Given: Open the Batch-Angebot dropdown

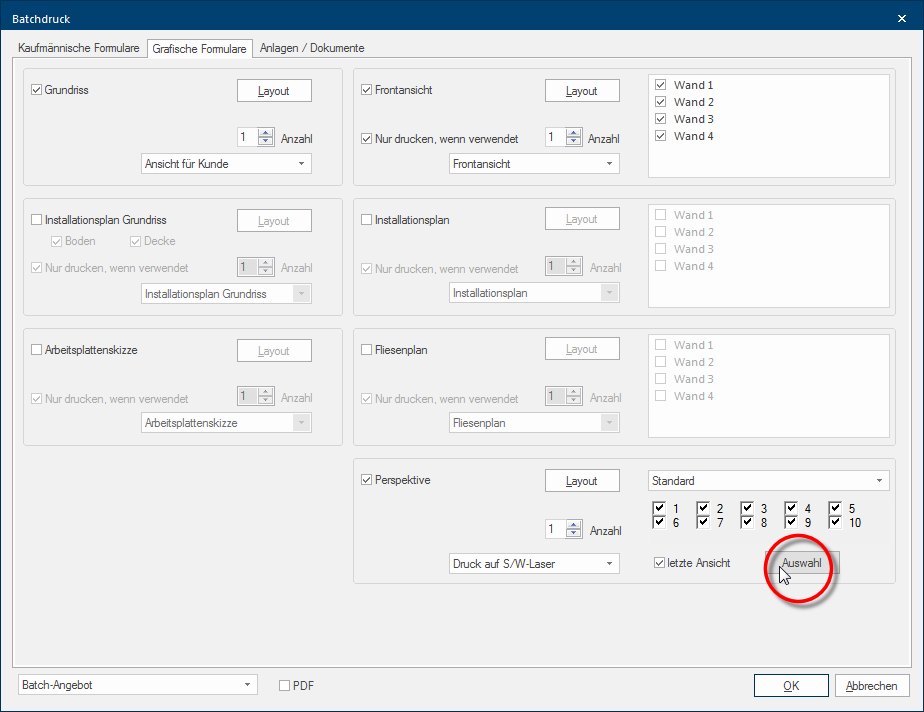Looking at the screenshot, I should point(138,685).
